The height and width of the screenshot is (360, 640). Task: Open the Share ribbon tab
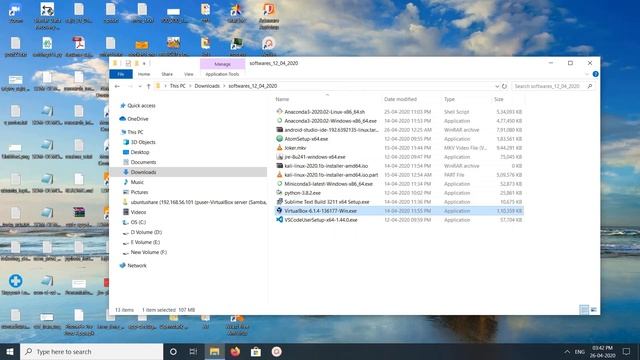pyautogui.click(x=167, y=74)
